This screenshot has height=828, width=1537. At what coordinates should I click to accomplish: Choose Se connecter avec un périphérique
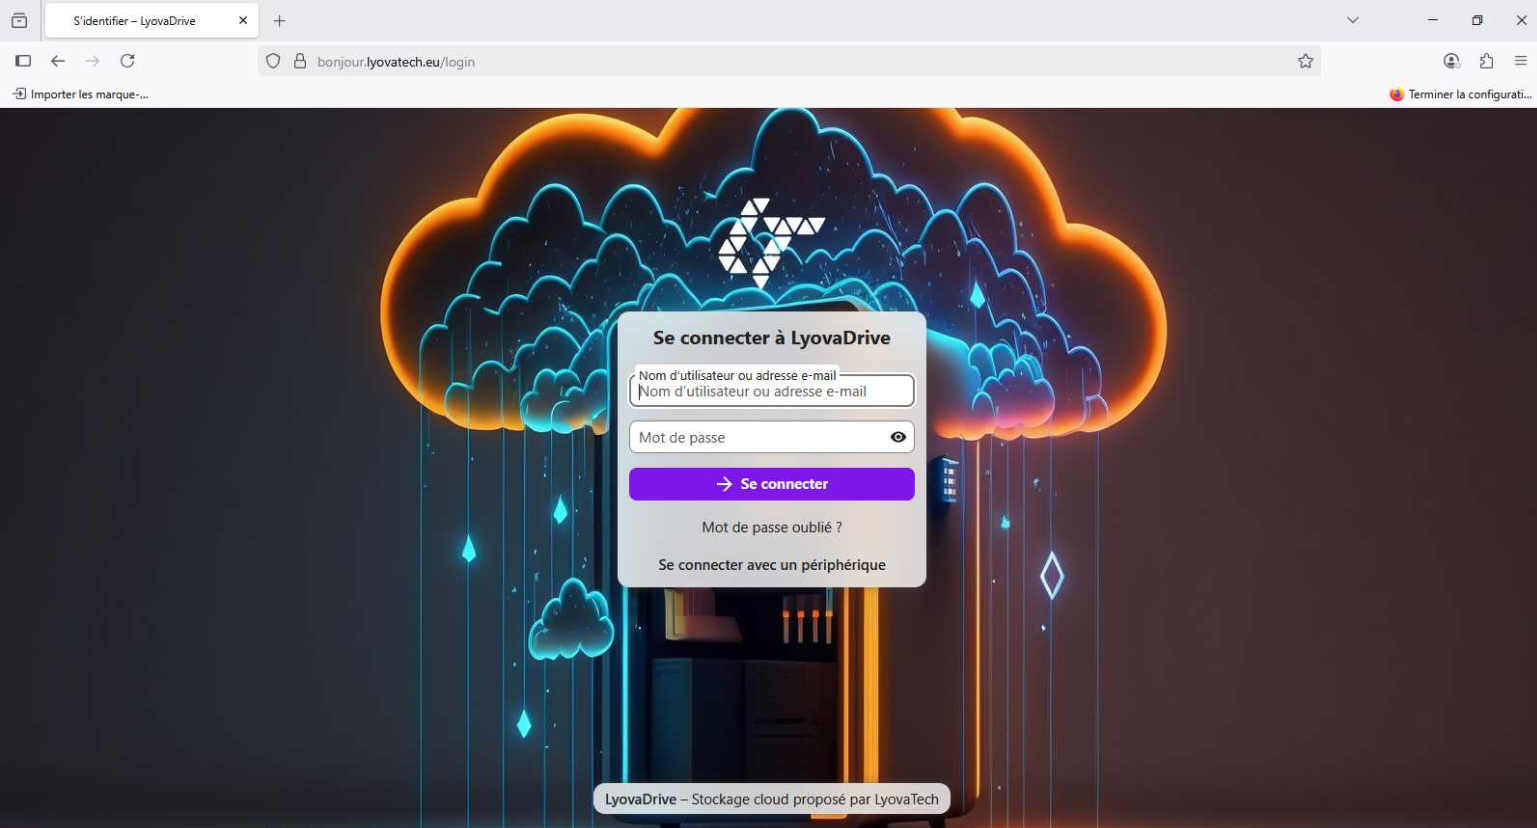click(x=771, y=565)
